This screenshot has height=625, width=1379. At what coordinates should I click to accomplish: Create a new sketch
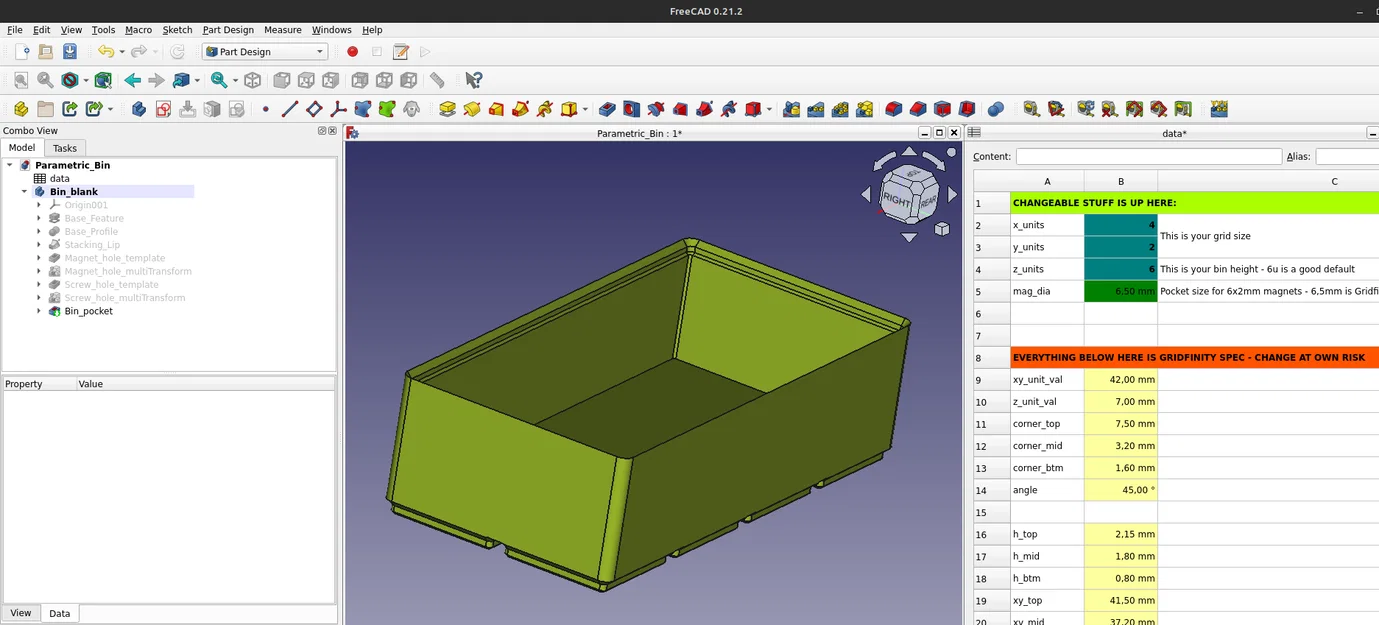(x=163, y=109)
